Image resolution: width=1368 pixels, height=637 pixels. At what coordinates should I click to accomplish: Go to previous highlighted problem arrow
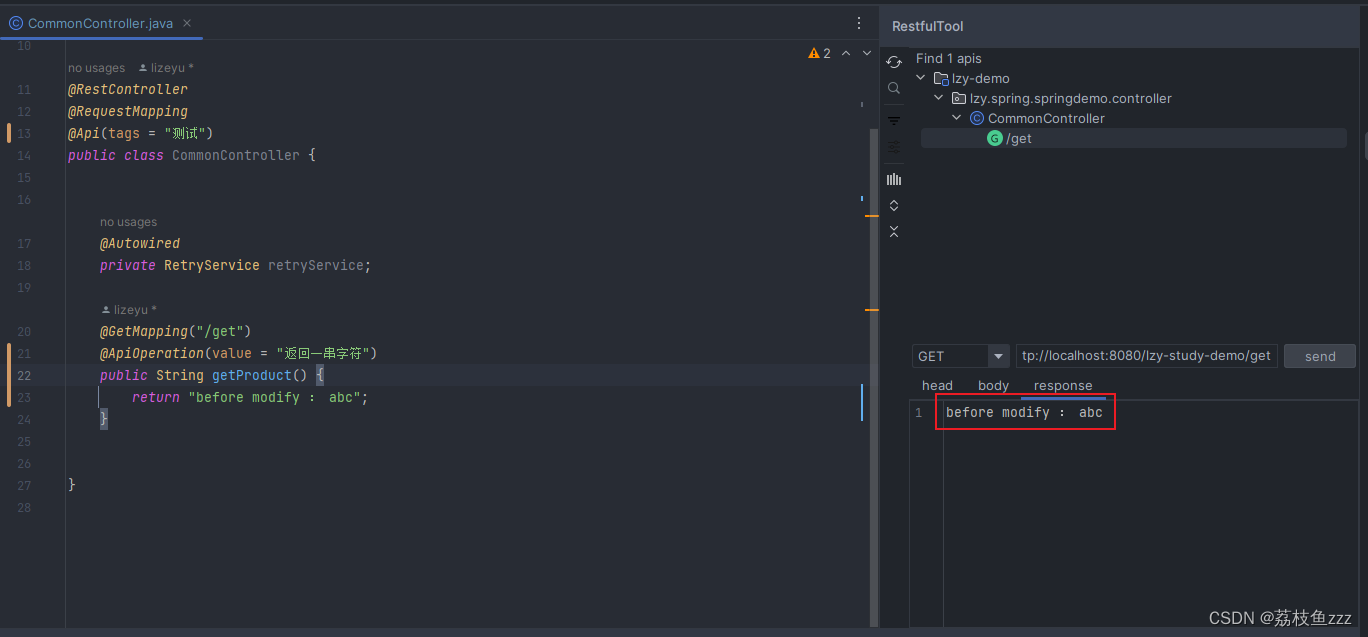coord(846,53)
